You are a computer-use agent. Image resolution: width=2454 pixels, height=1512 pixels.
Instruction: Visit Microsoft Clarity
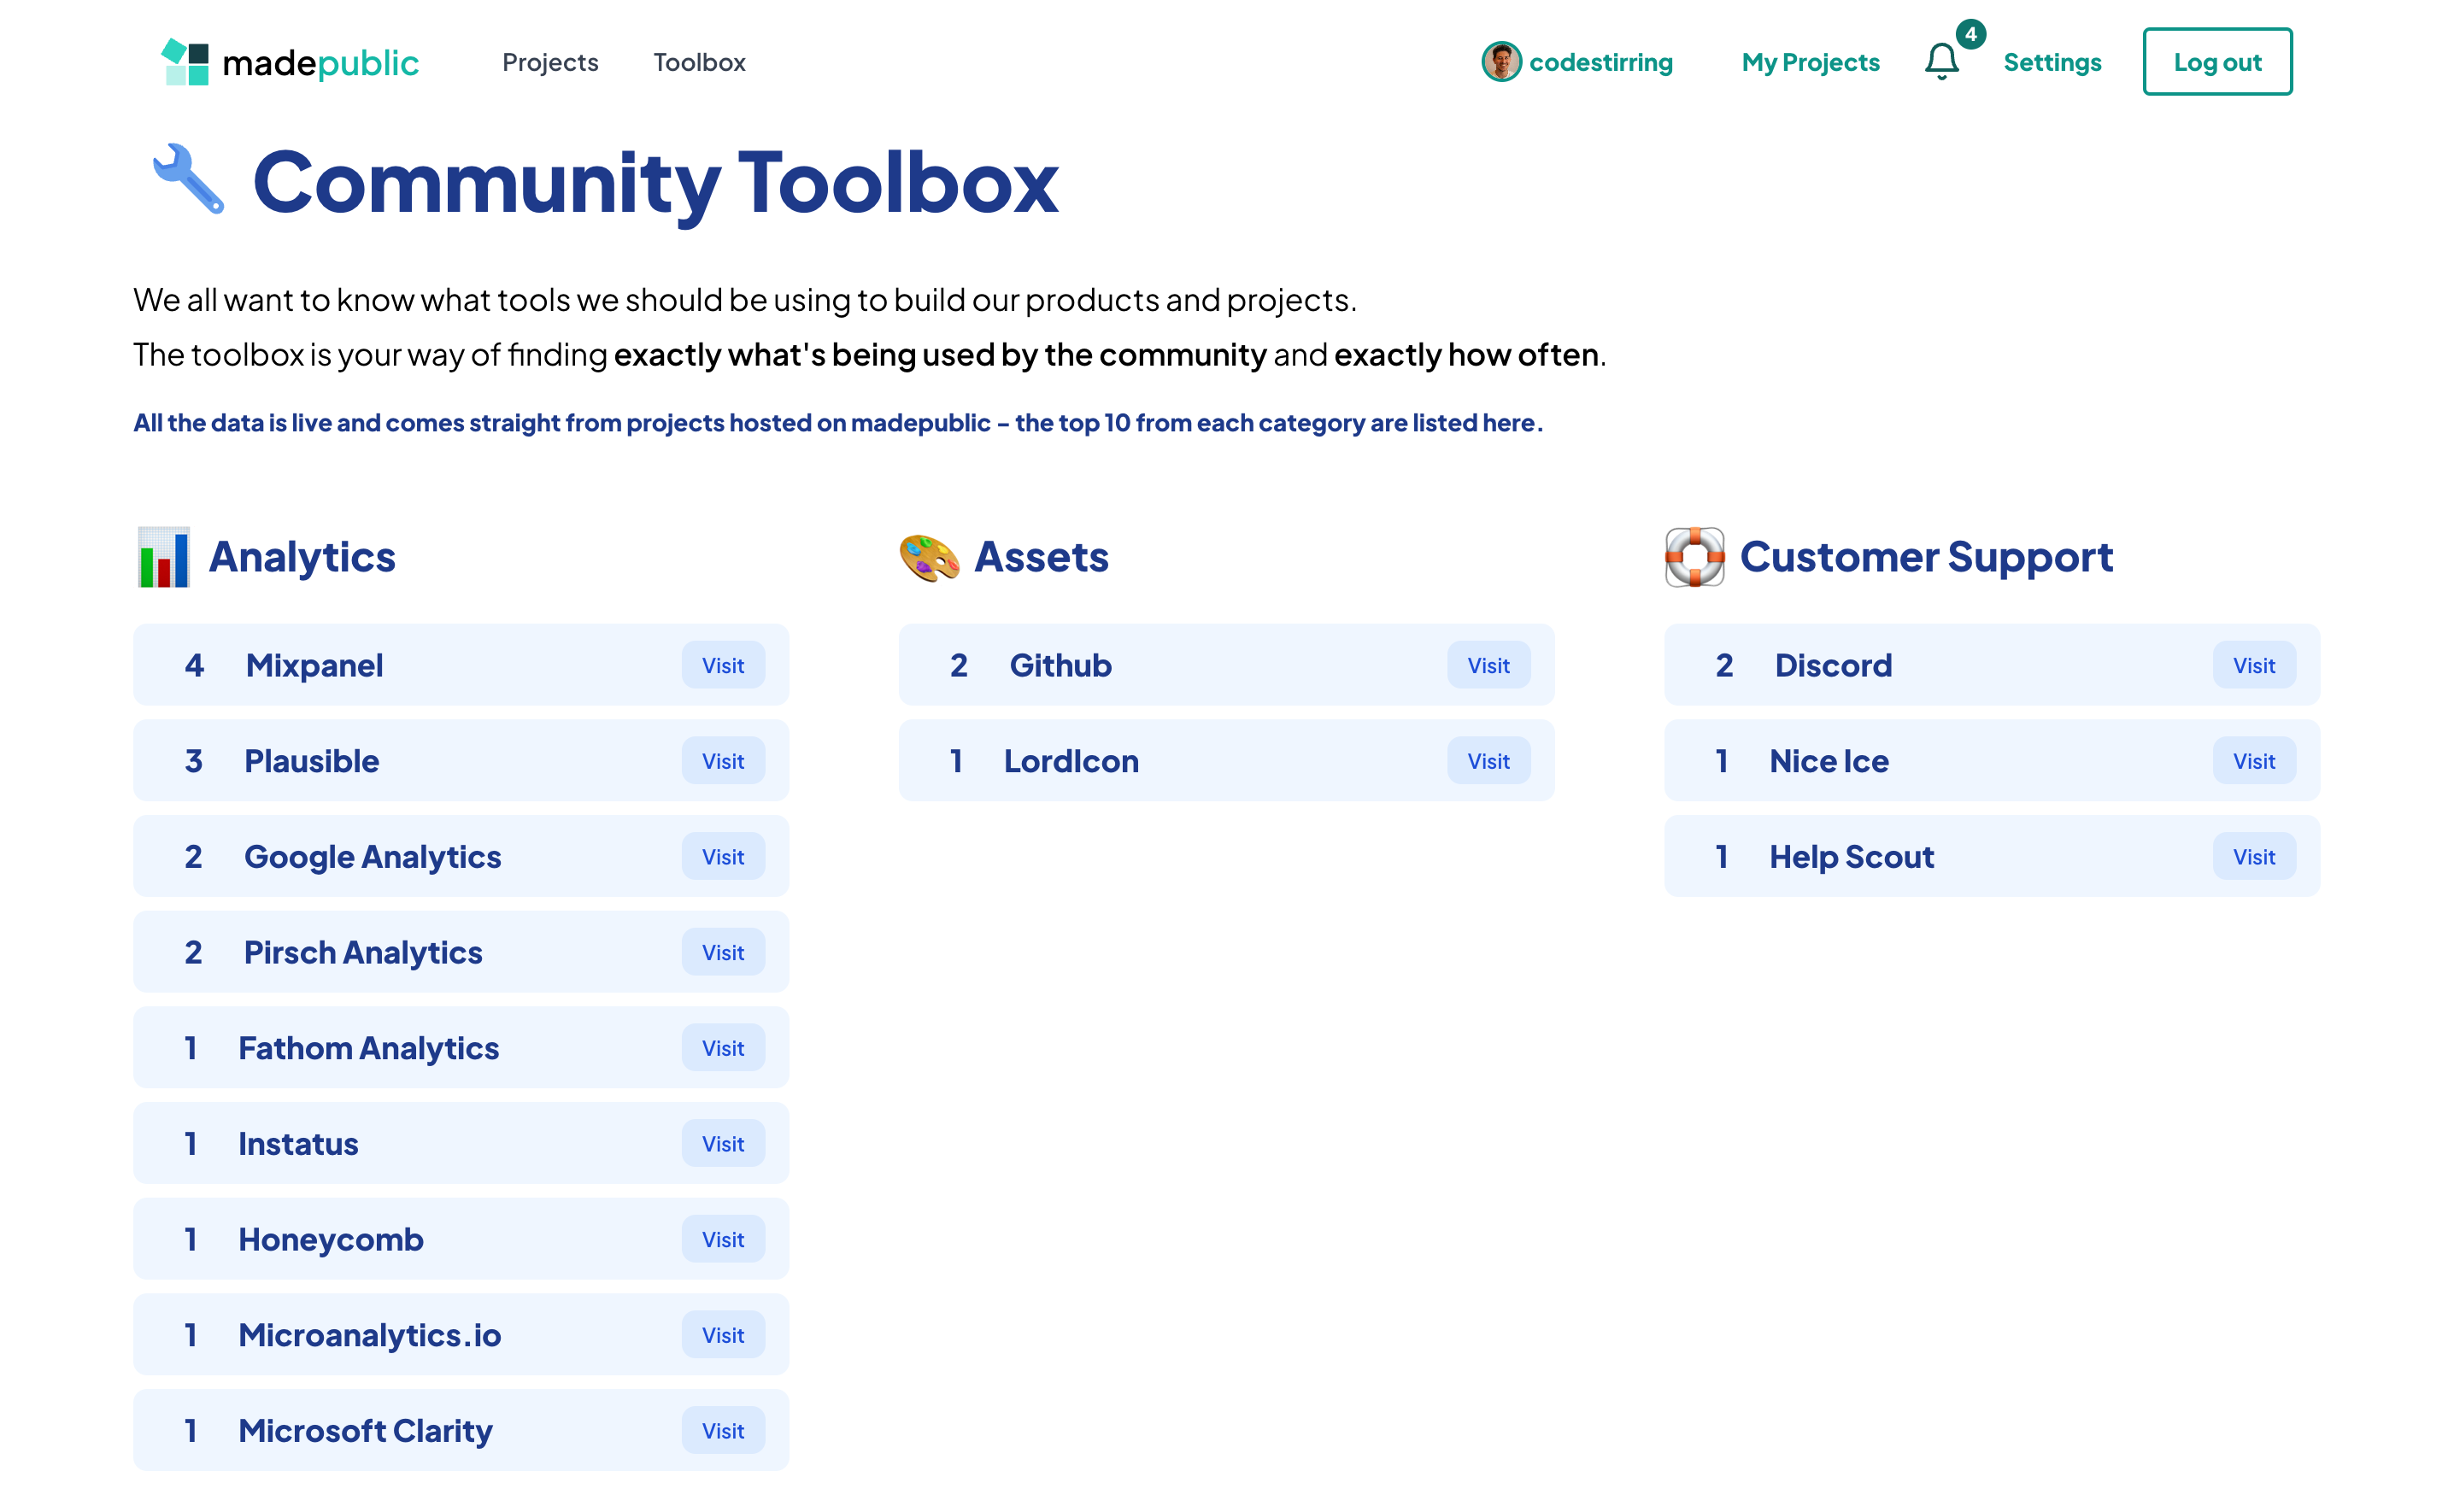tap(723, 1431)
